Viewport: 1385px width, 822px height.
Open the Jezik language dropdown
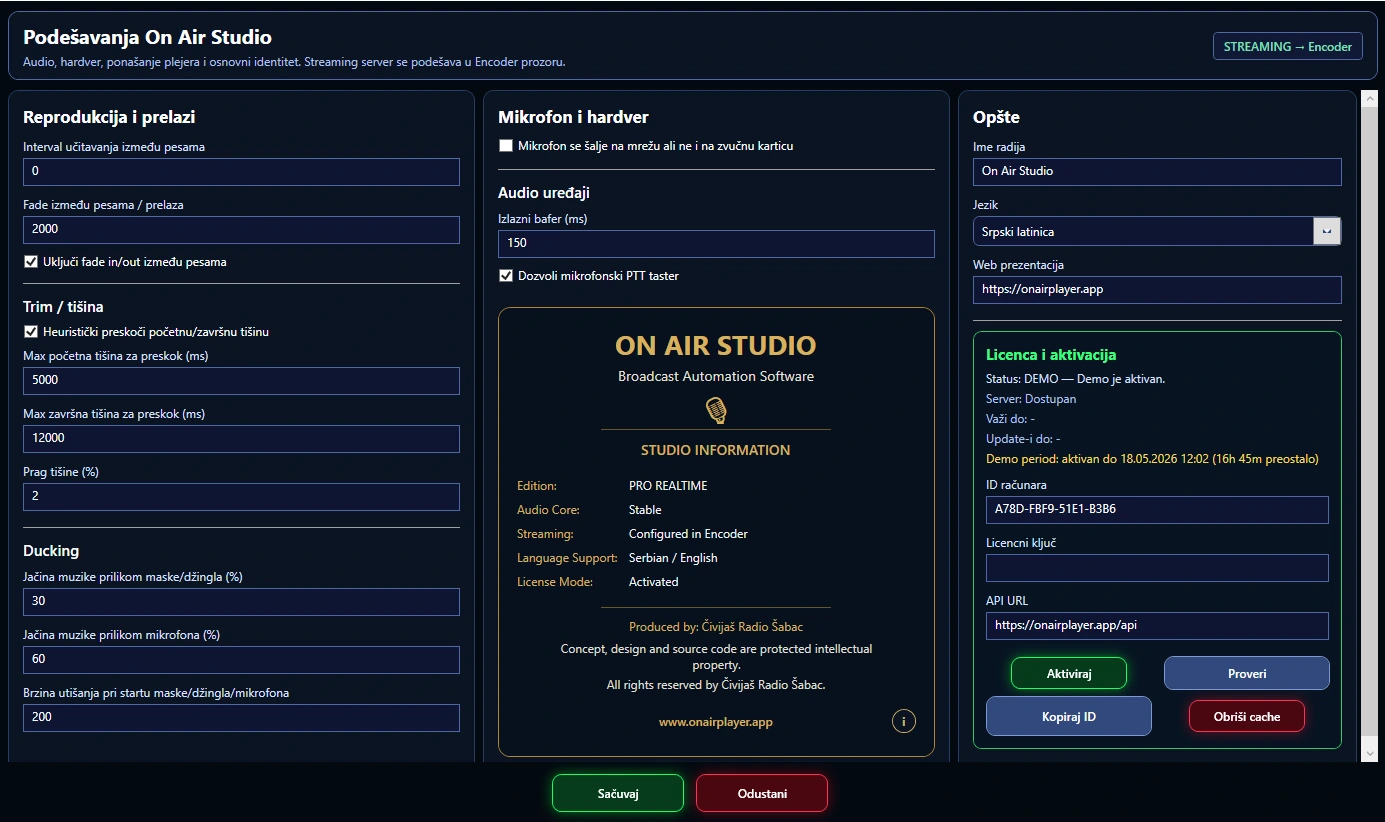point(1157,231)
